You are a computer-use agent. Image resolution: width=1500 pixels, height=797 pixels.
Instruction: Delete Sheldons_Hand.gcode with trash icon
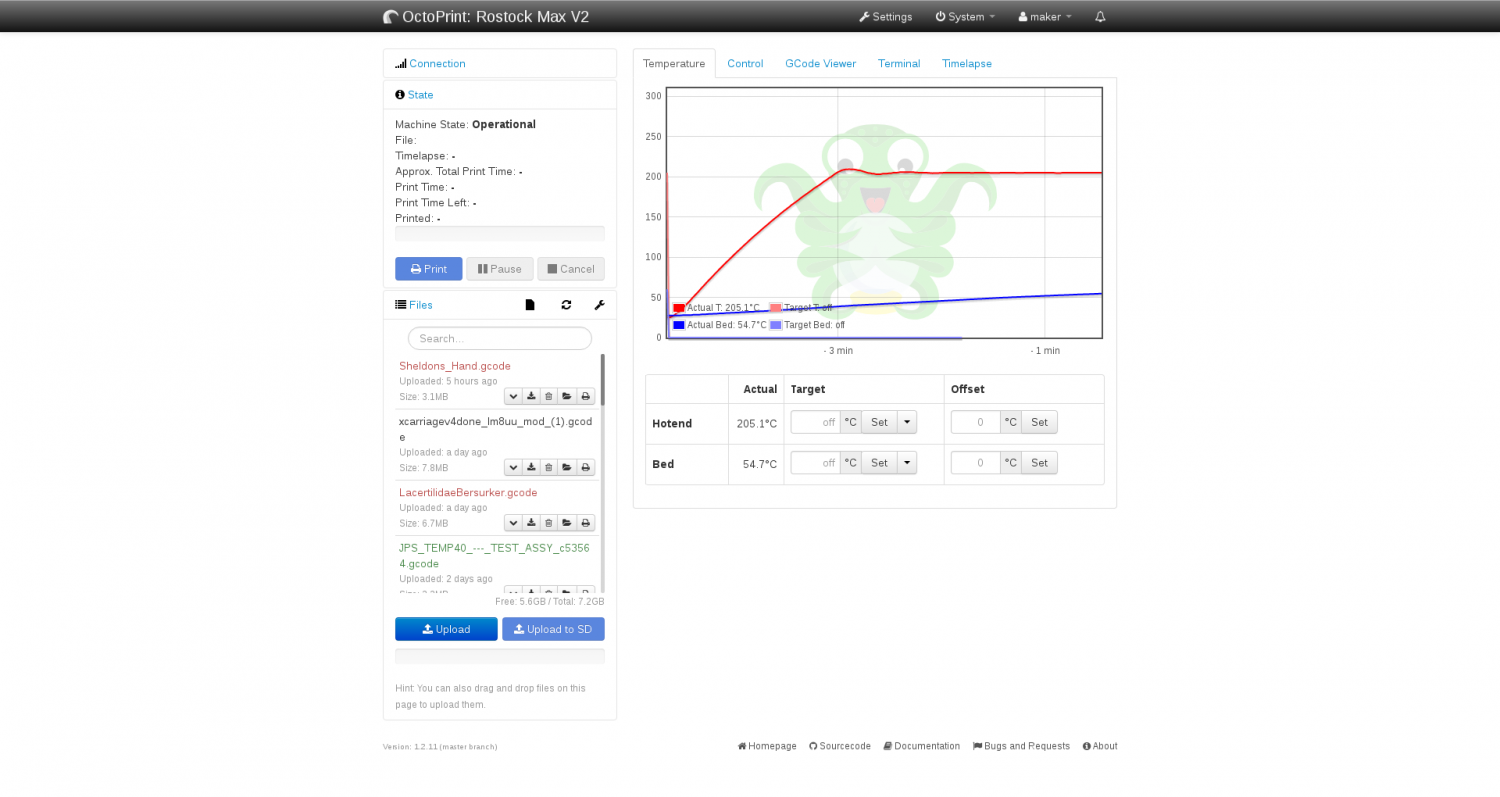click(549, 396)
